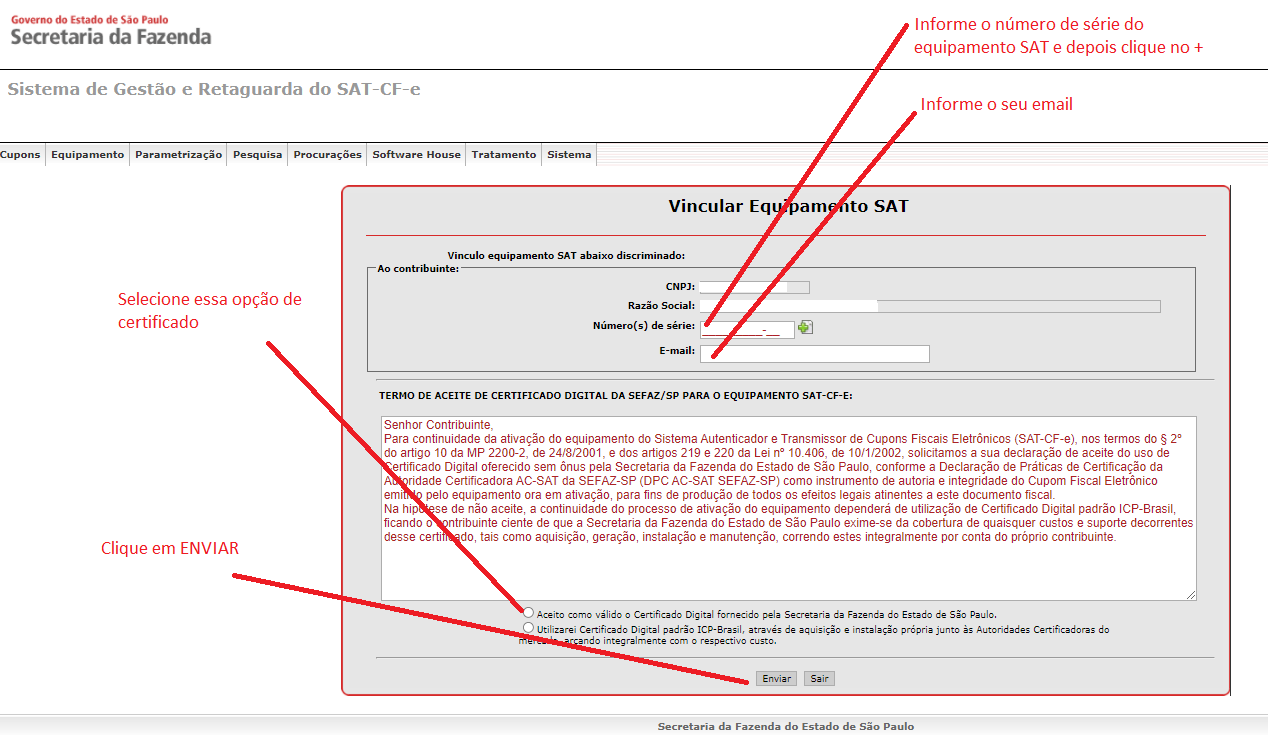
Task: Open the Sistema menu
Action: point(569,155)
